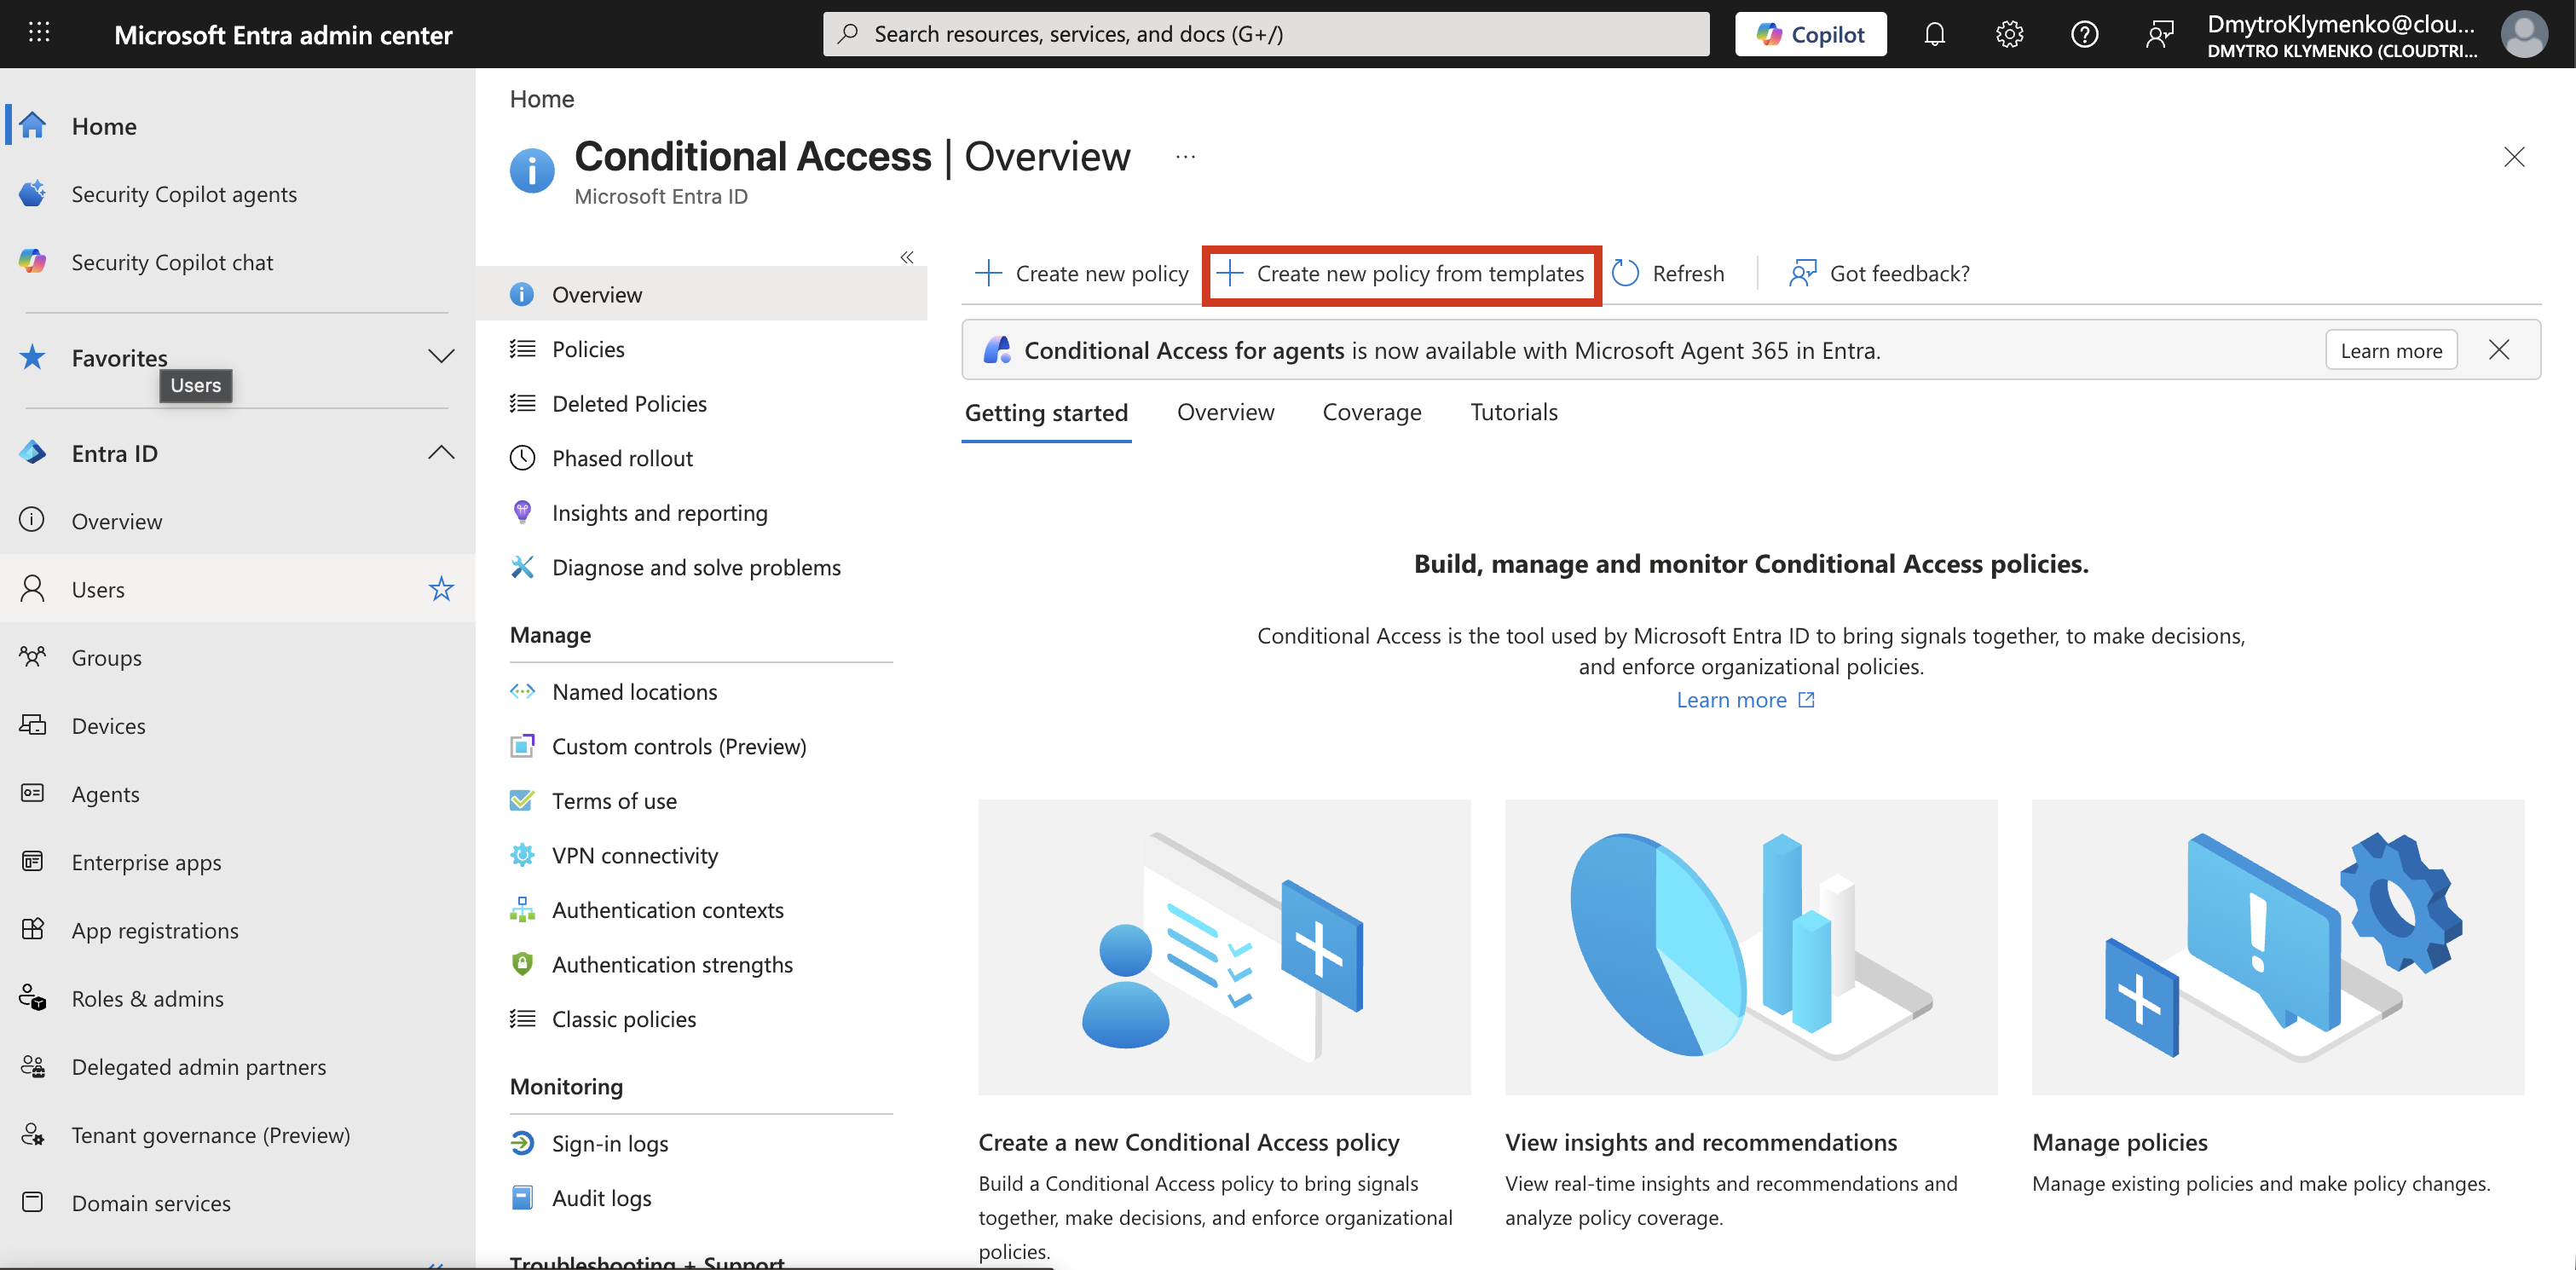Click the Sign-in logs icon
This screenshot has width=2576, height=1270.
pos(522,1143)
